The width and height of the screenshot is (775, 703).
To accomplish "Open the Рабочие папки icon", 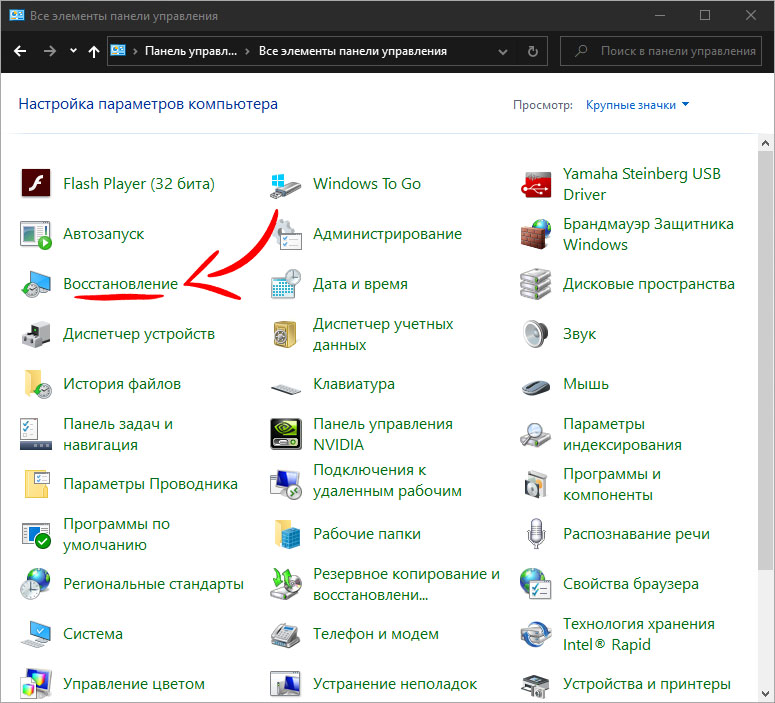I will (x=287, y=534).
